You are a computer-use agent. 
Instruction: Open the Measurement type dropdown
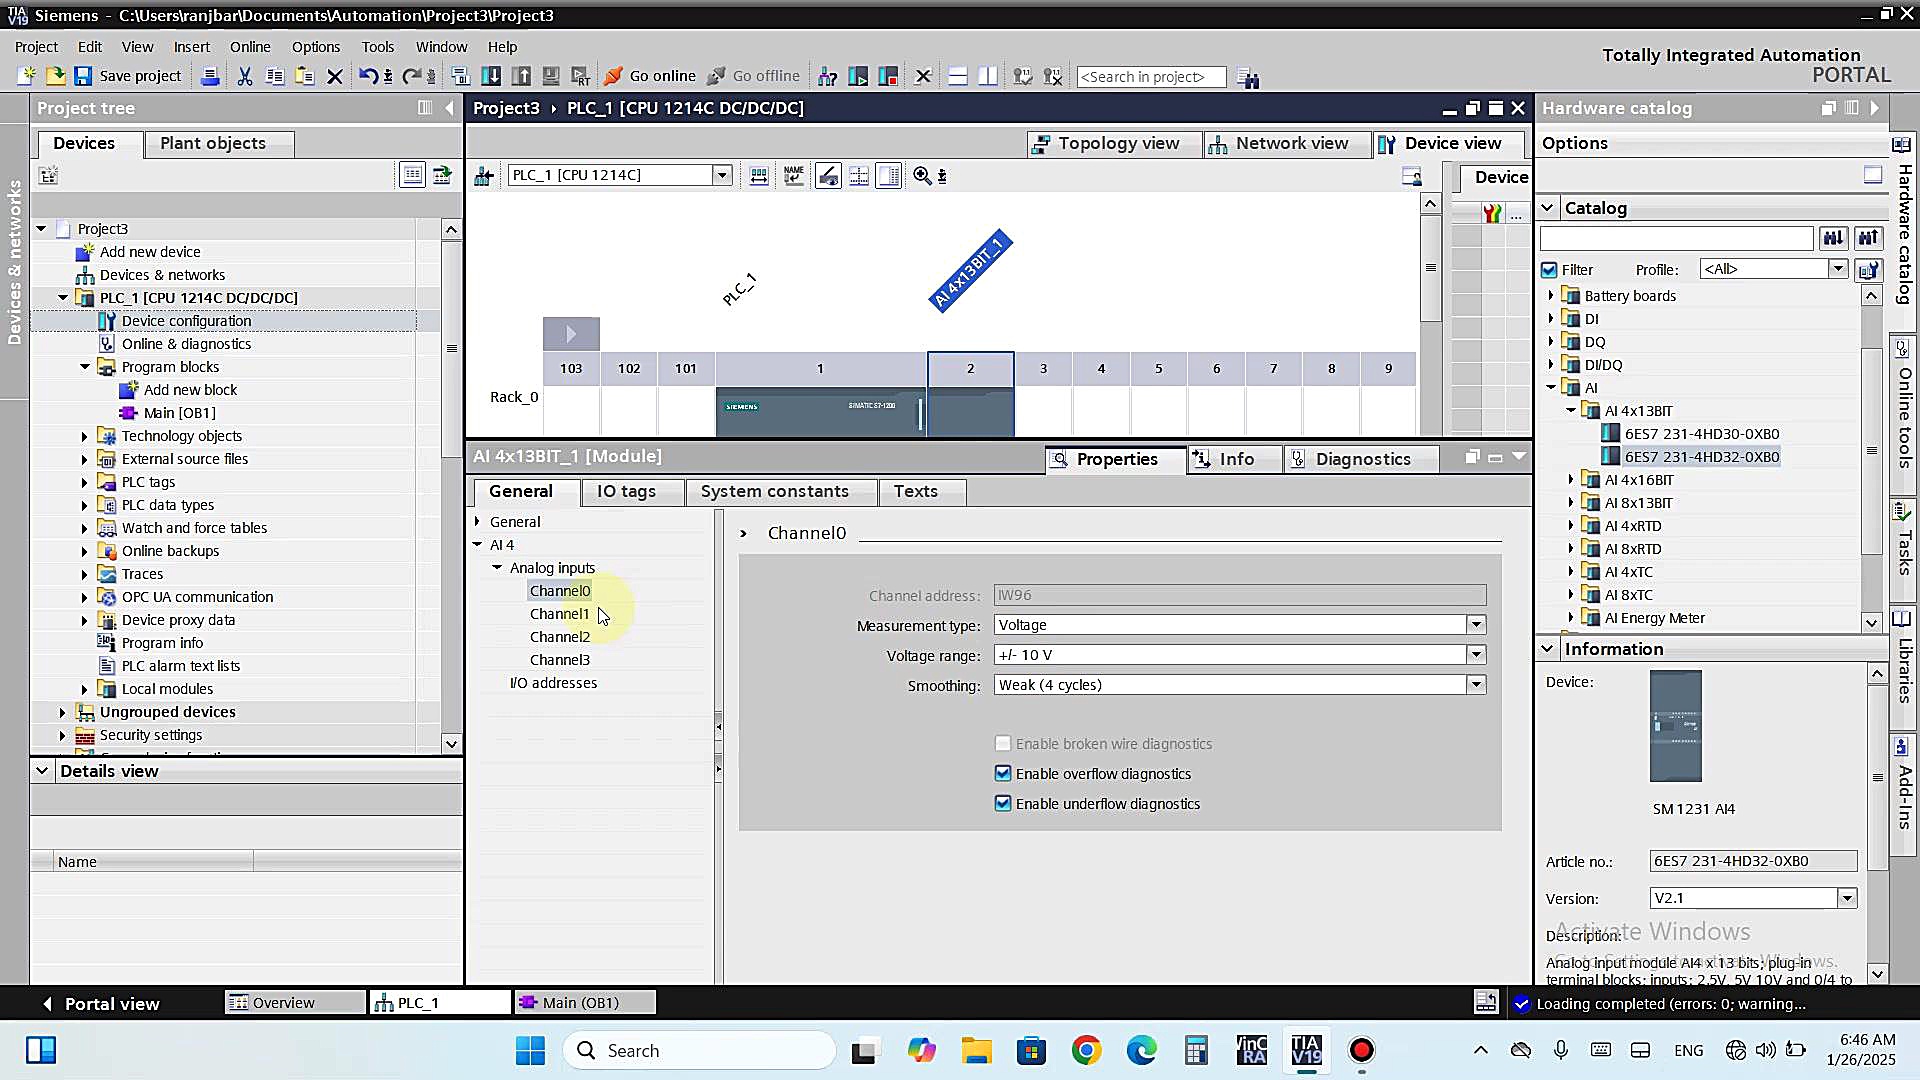(x=1476, y=625)
